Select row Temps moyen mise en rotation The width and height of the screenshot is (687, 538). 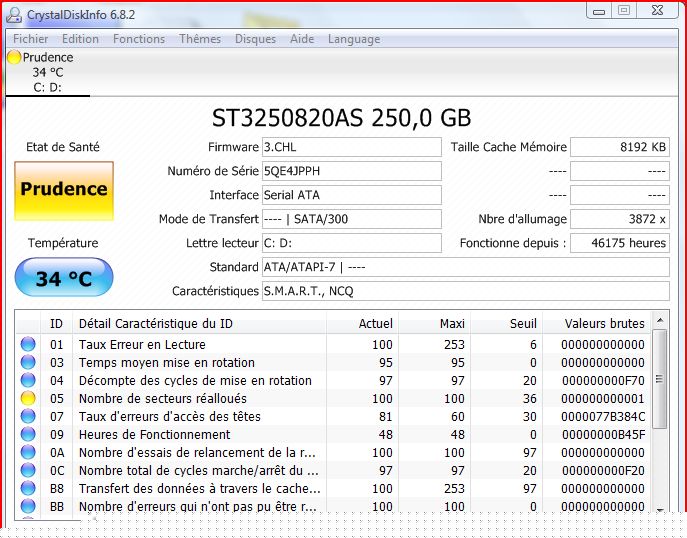333,362
